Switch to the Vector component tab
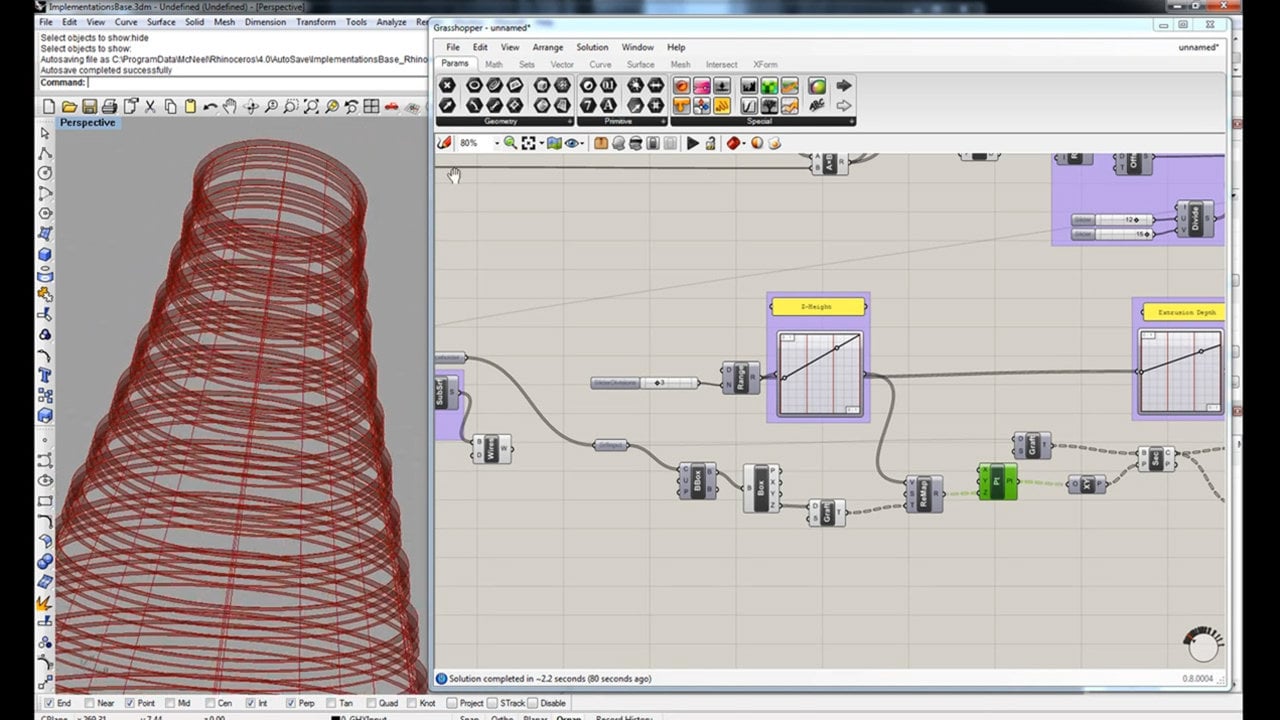The height and width of the screenshot is (720, 1280). (562, 64)
